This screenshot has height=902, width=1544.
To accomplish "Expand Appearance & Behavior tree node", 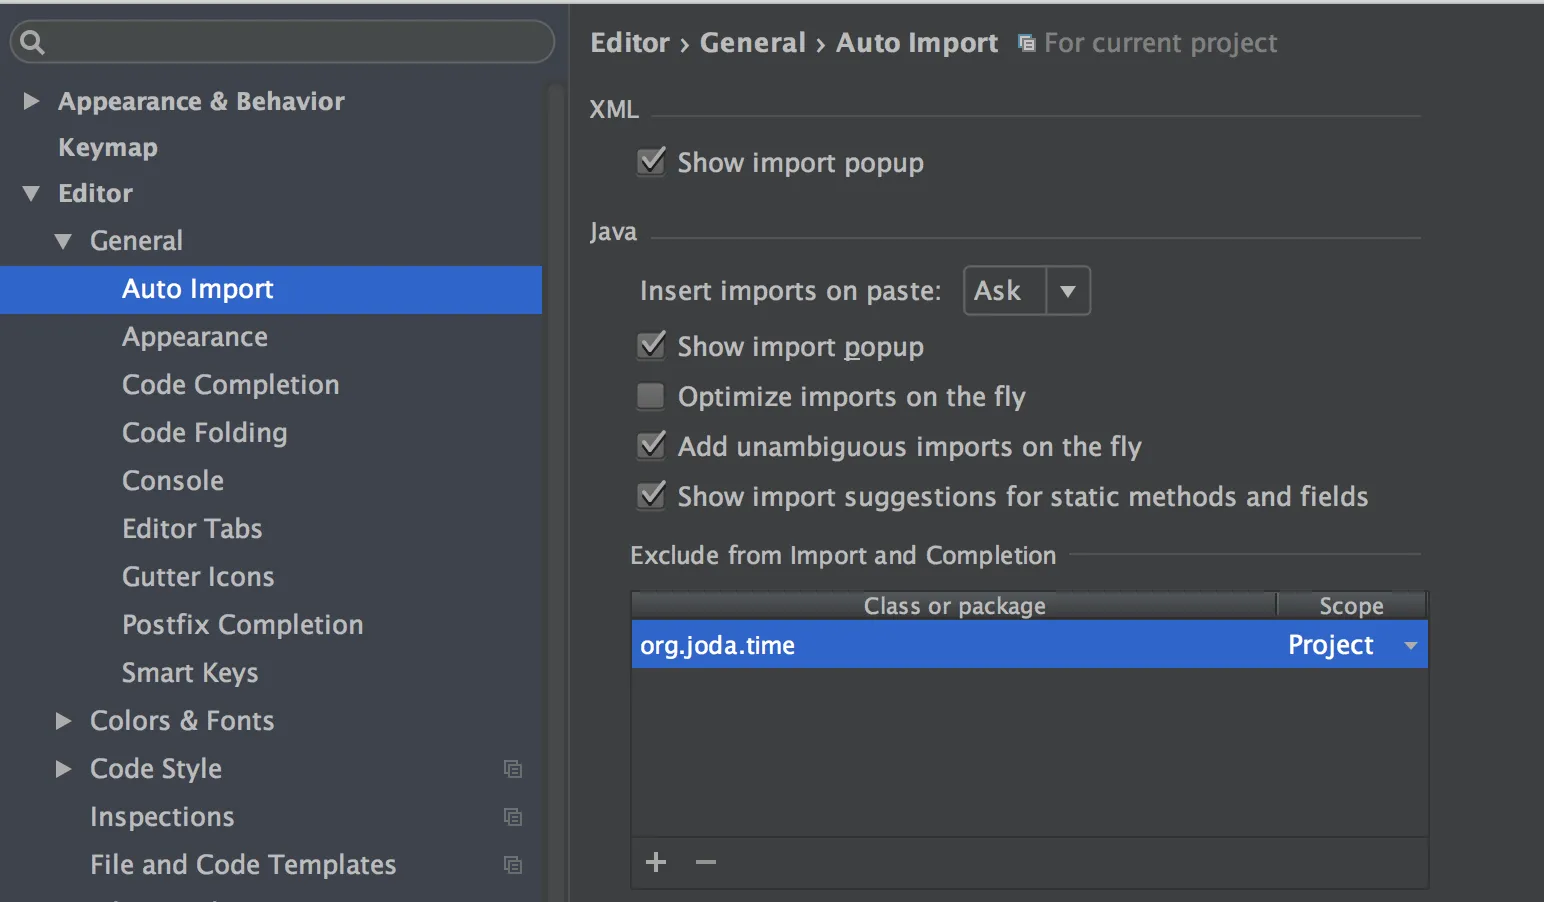I will 31,101.
